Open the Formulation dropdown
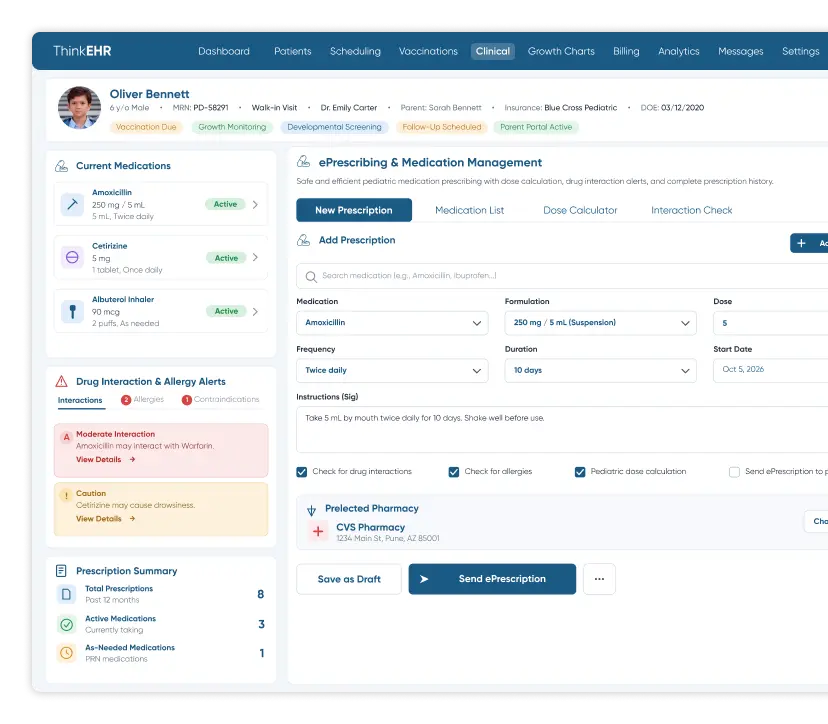The image size is (828, 724). (600, 323)
